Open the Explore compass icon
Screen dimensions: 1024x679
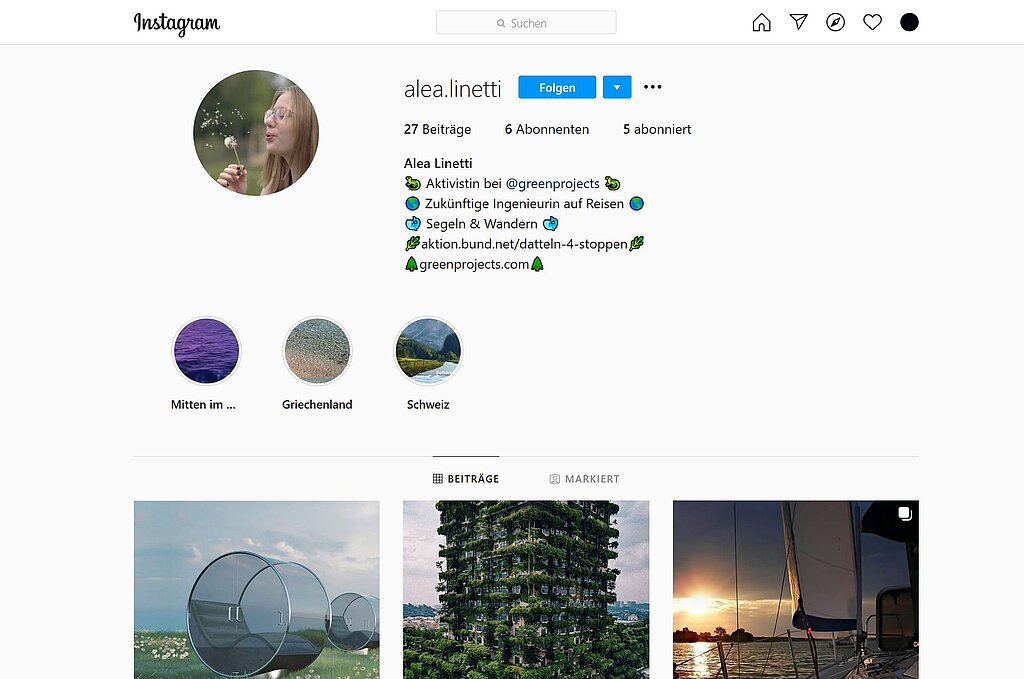point(835,22)
